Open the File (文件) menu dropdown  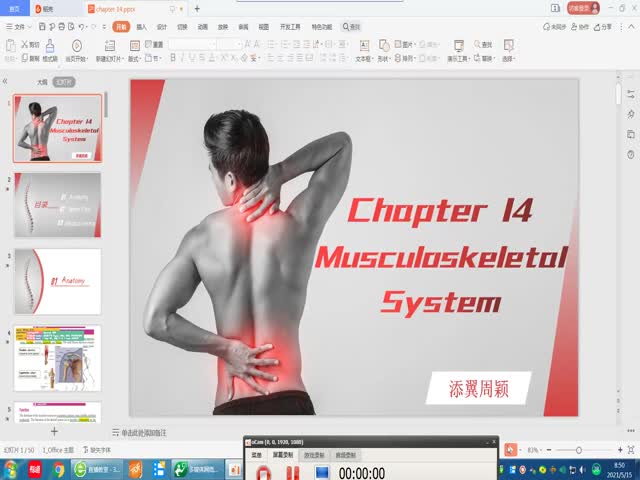tap(17, 27)
